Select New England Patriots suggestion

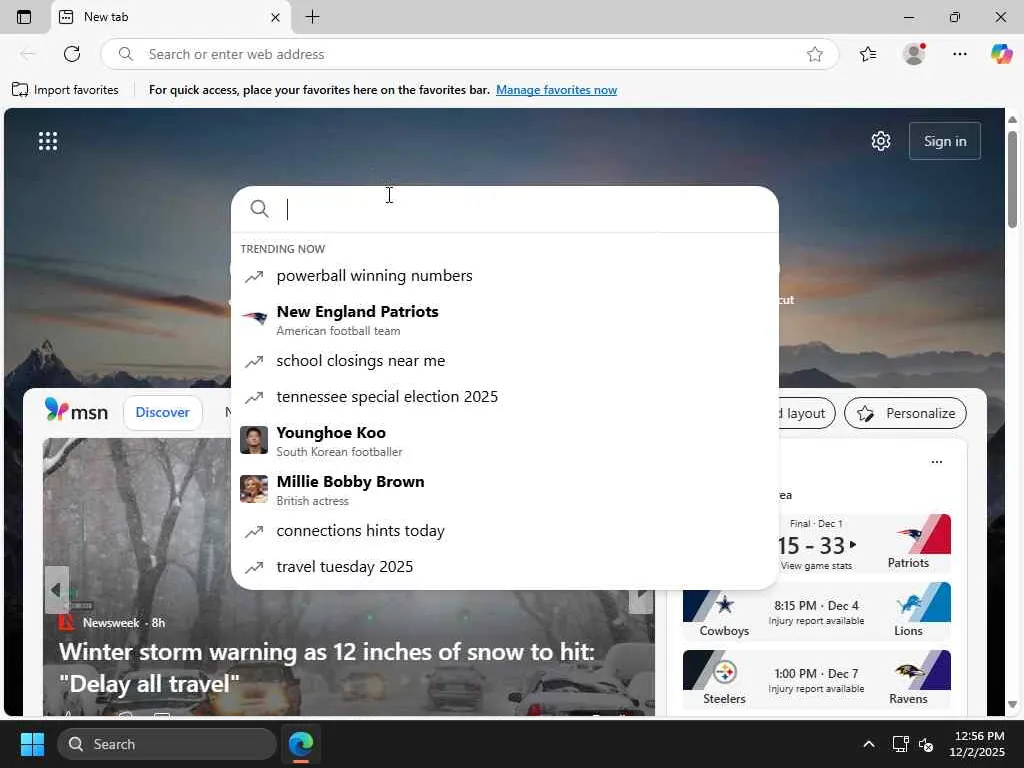pos(504,319)
